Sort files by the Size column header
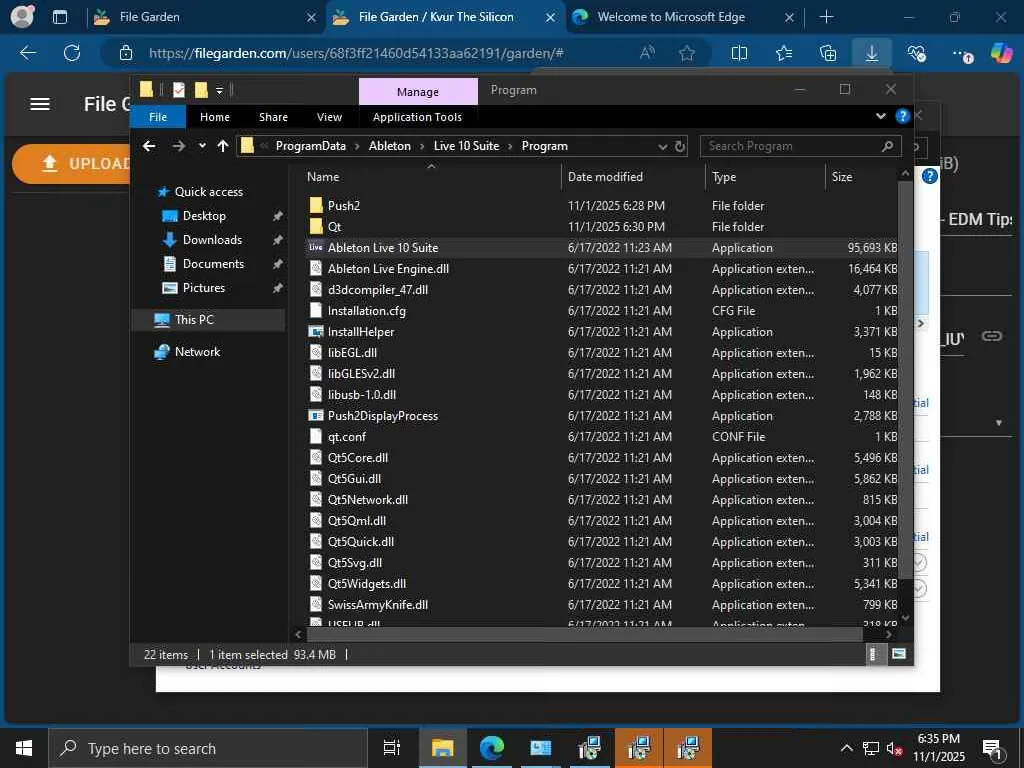 [x=861, y=176]
